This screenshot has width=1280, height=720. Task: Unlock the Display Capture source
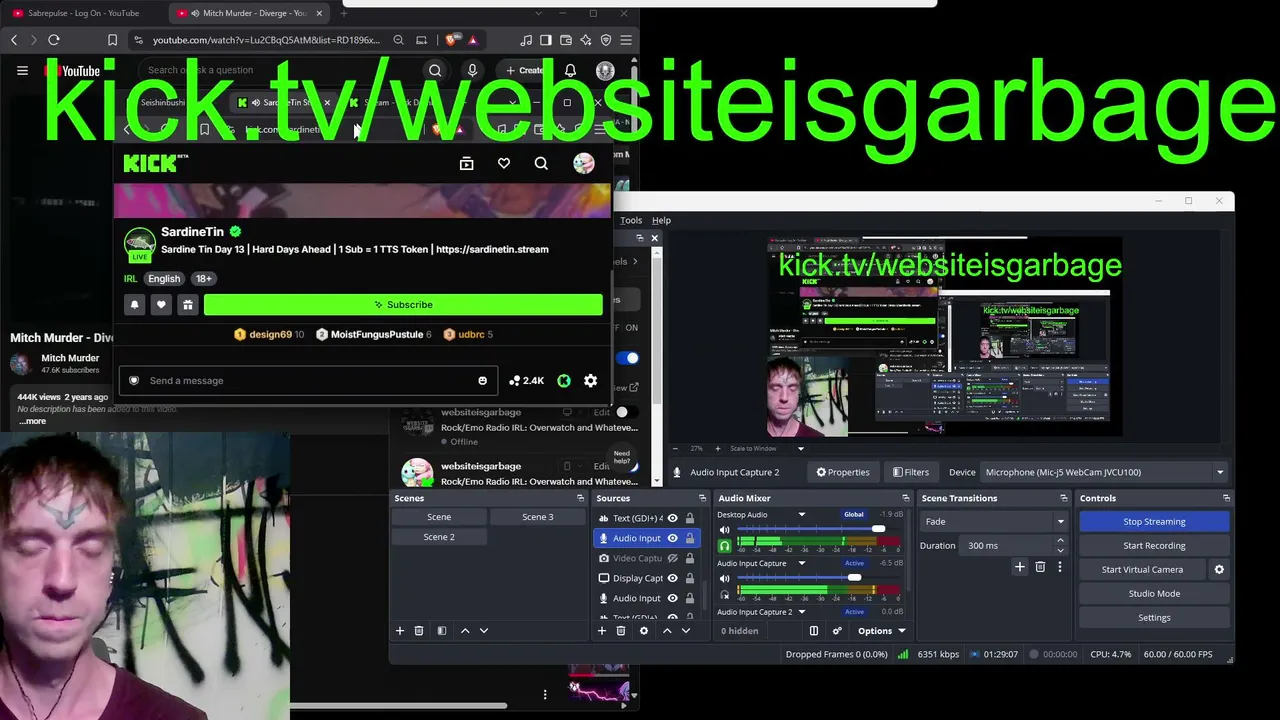tap(690, 578)
